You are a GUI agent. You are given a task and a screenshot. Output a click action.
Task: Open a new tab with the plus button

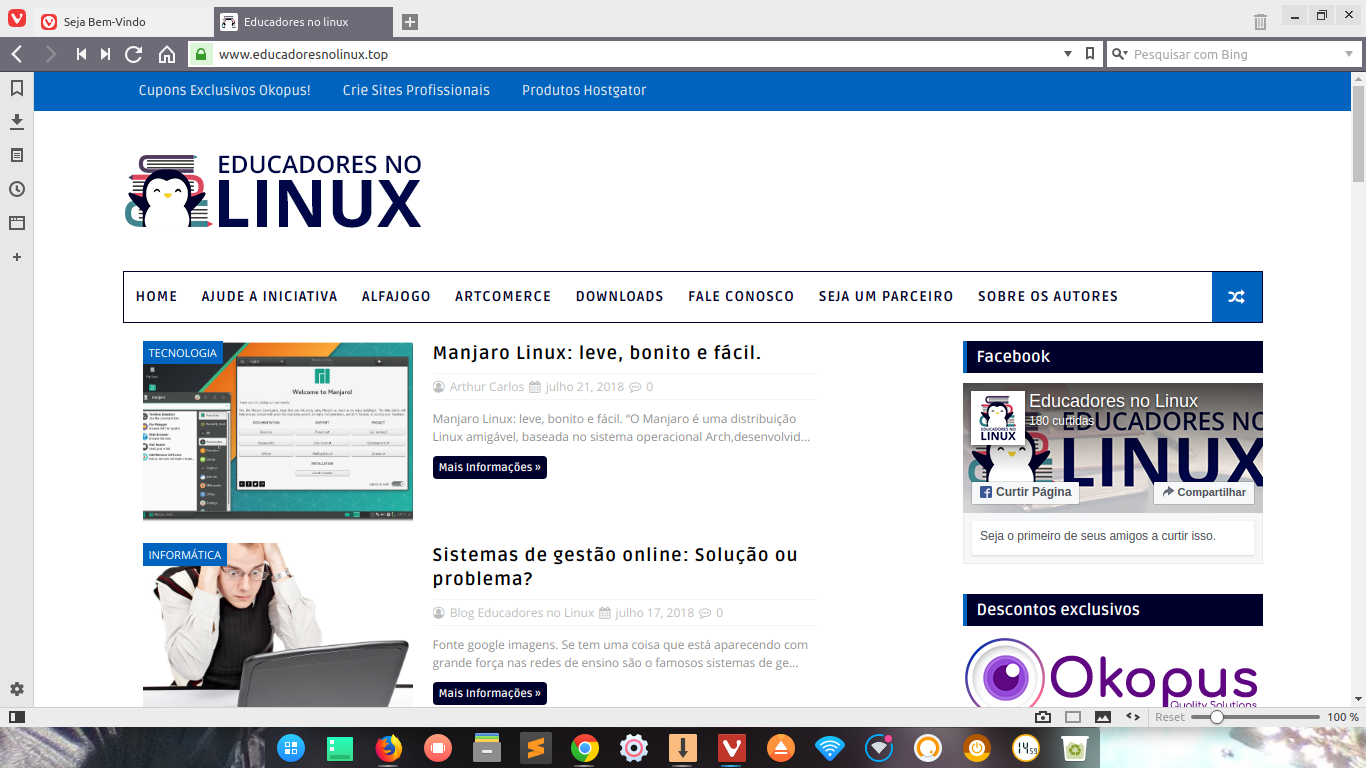[409, 22]
